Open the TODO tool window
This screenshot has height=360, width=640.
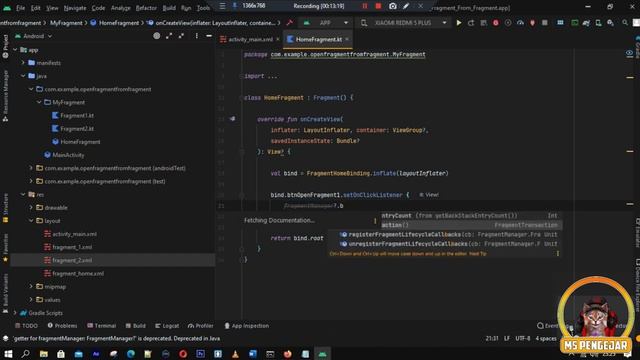click(26, 326)
